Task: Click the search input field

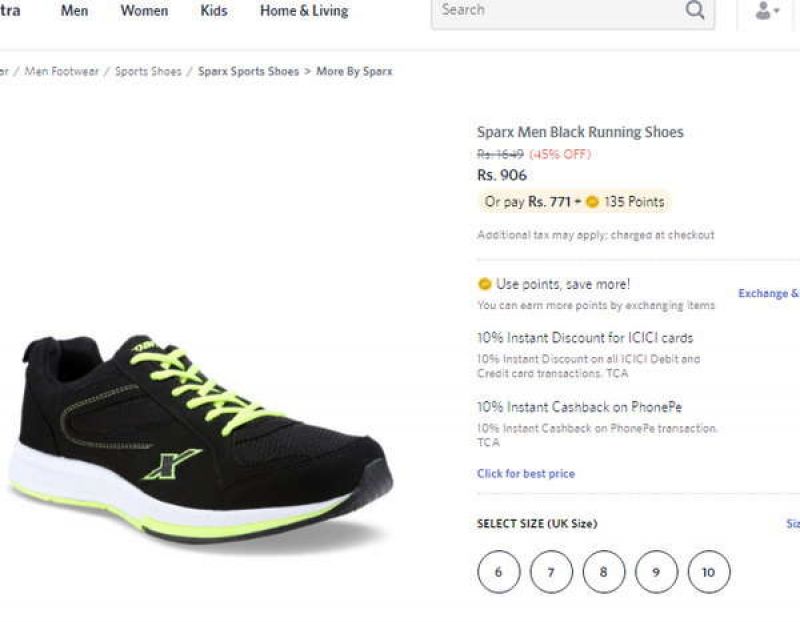Action: click(550, 10)
